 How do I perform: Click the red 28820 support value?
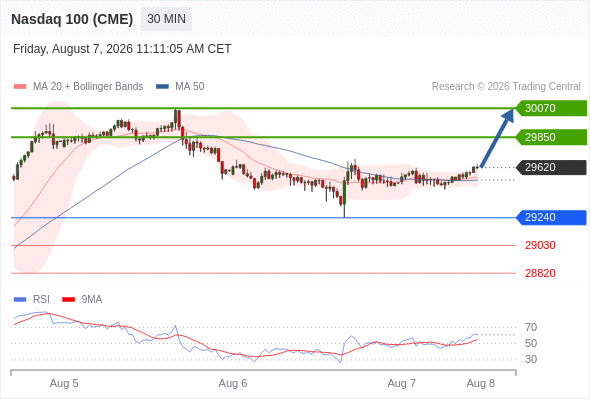(540, 273)
